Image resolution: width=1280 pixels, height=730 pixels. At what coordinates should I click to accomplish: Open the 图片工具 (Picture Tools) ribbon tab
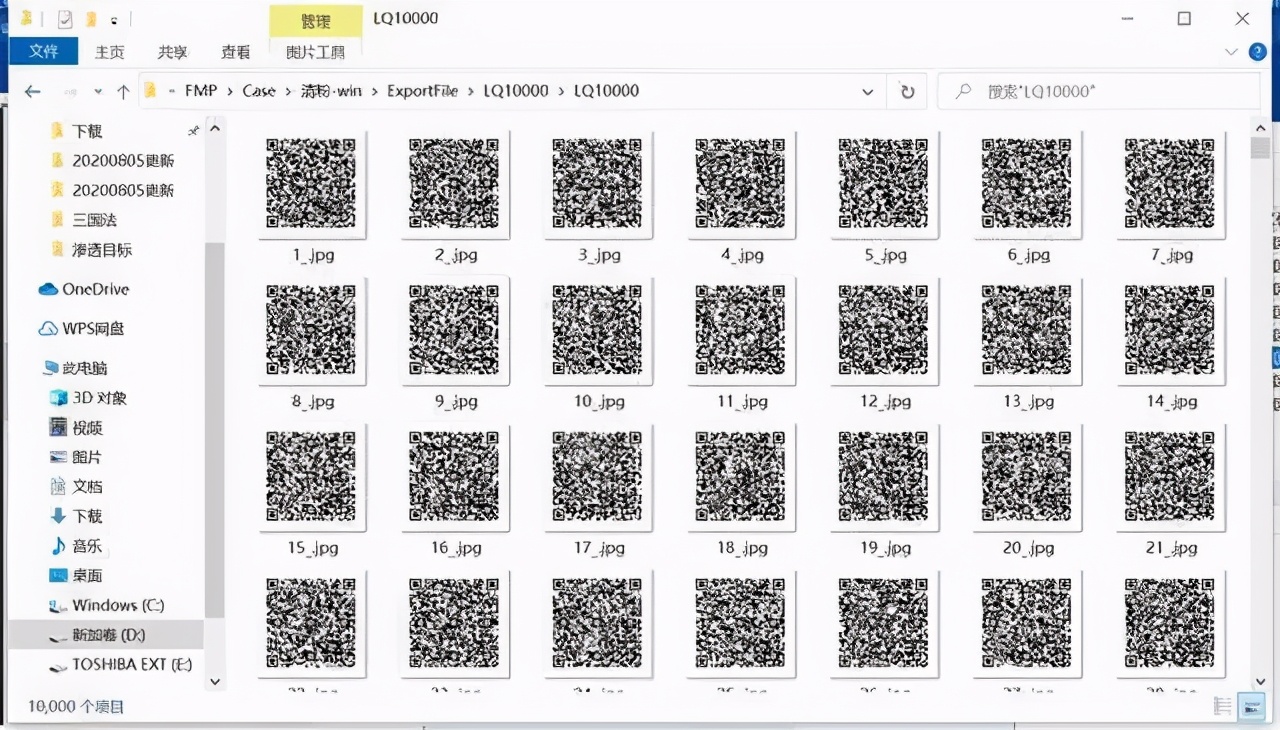coord(313,52)
